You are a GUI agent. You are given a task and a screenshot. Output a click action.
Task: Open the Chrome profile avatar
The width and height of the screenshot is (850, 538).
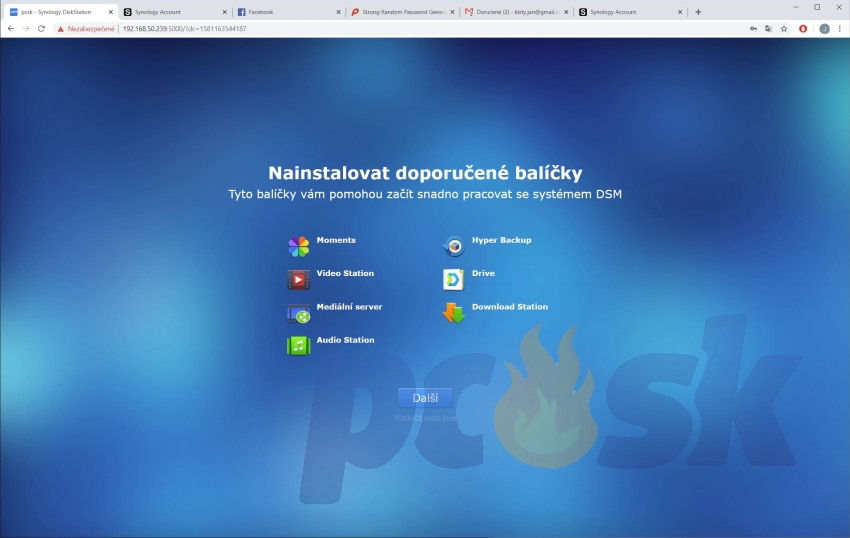(825, 29)
